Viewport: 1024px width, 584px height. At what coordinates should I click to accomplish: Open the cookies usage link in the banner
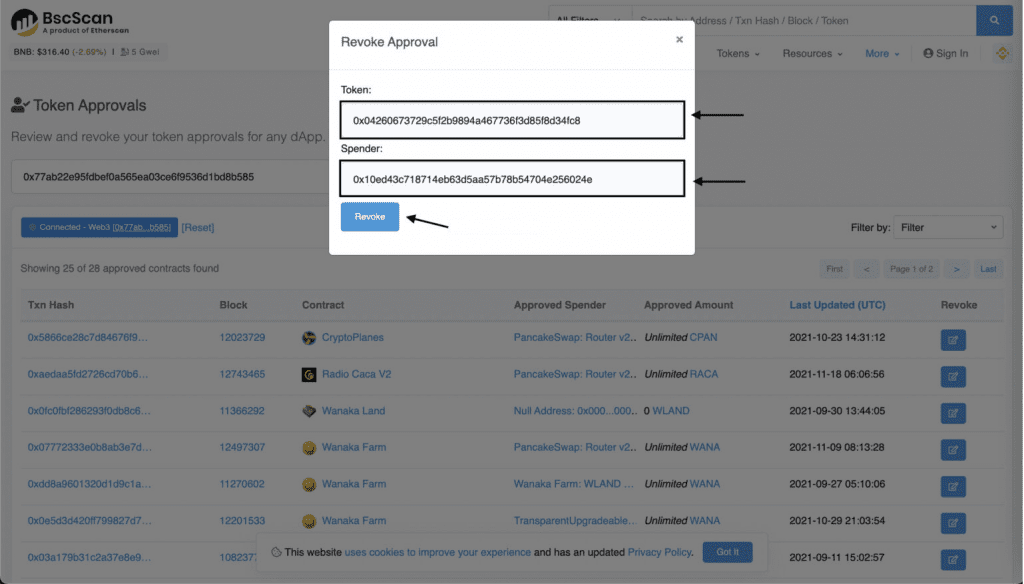(x=438, y=552)
